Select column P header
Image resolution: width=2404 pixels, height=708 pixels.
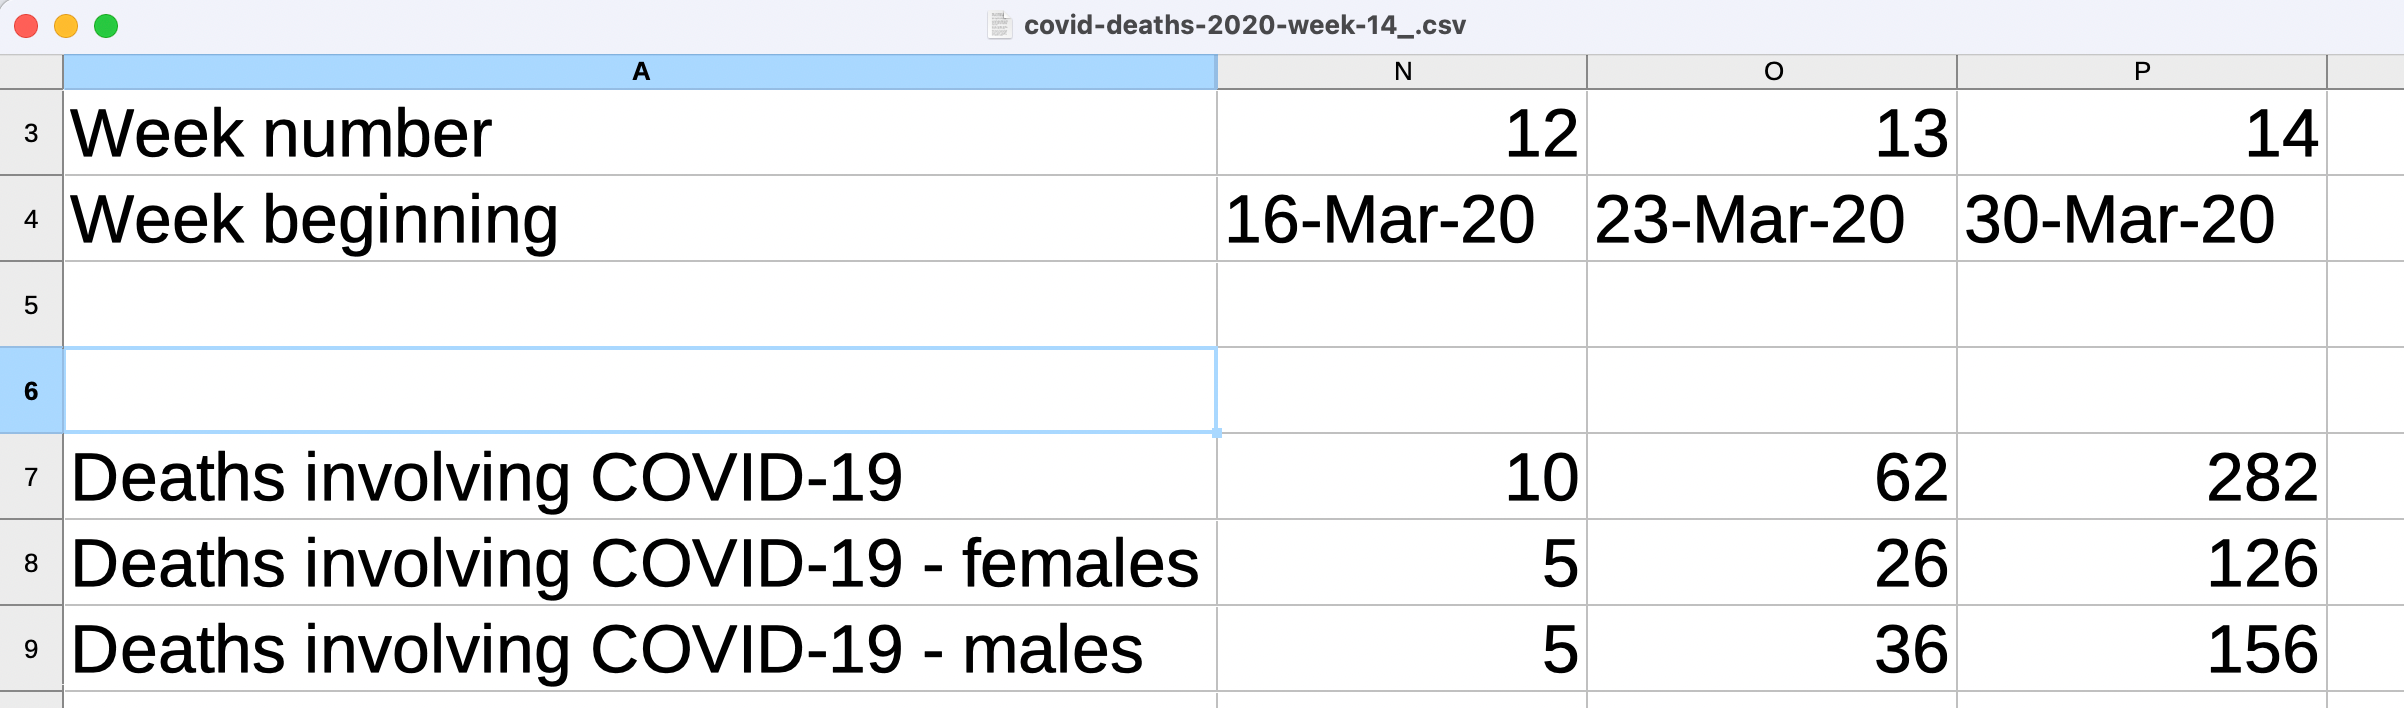click(2142, 72)
